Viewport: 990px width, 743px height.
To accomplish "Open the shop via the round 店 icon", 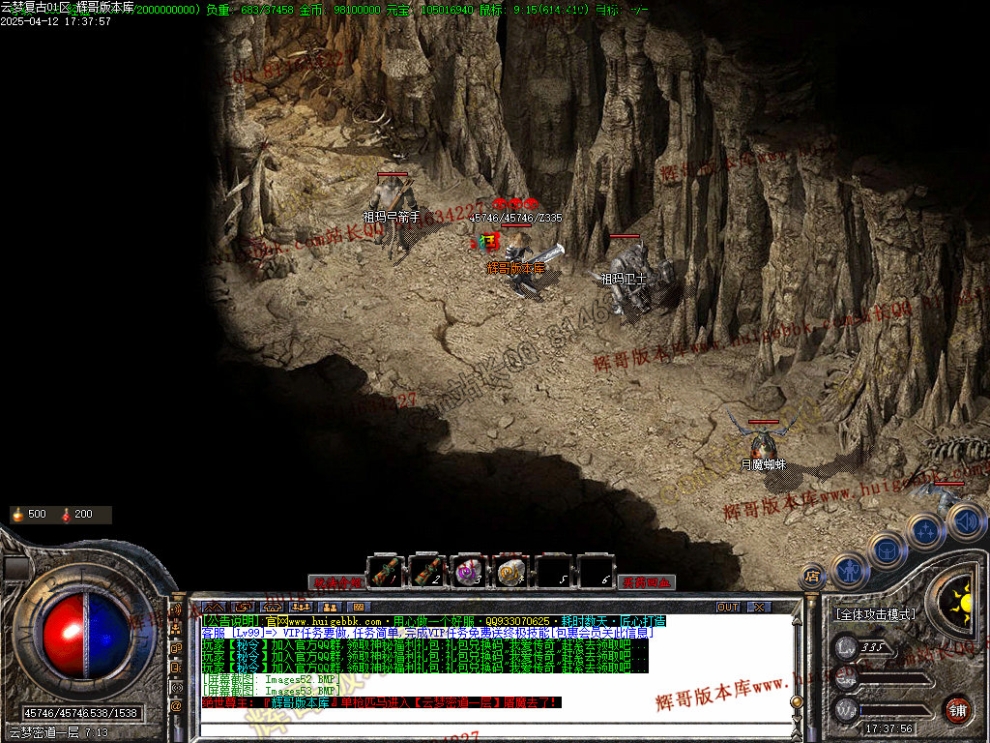I will coord(813,576).
